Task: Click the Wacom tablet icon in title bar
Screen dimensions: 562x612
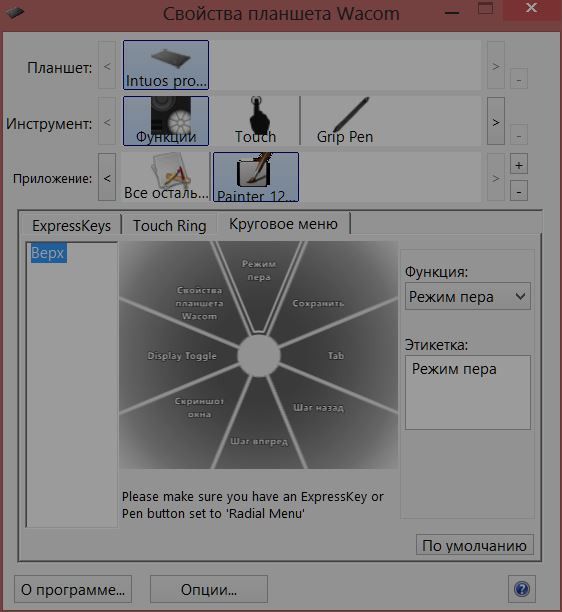Action: point(15,13)
